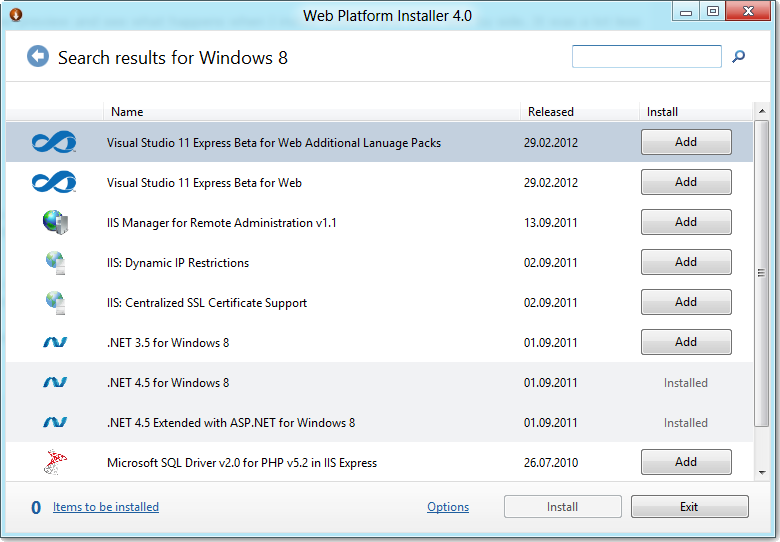The image size is (780, 542).
Task: Sort by the Released column header
Action: click(x=580, y=112)
